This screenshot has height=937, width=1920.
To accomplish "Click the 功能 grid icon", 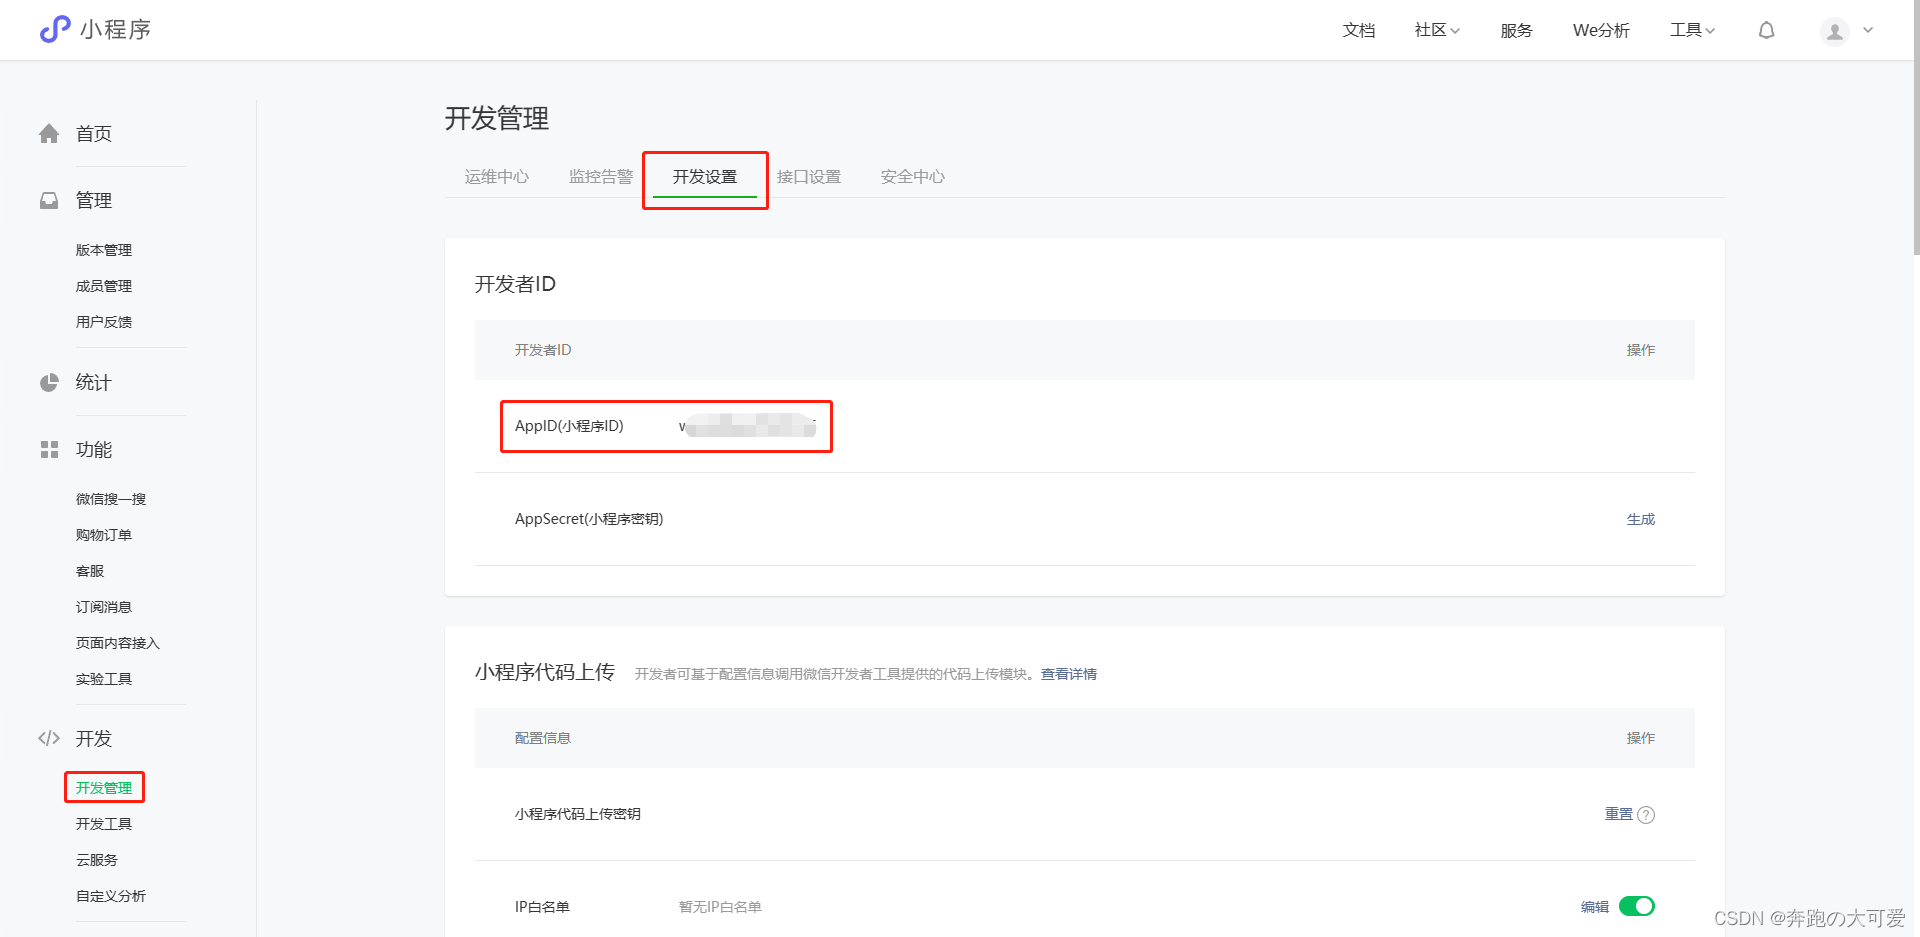I will click(x=49, y=449).
